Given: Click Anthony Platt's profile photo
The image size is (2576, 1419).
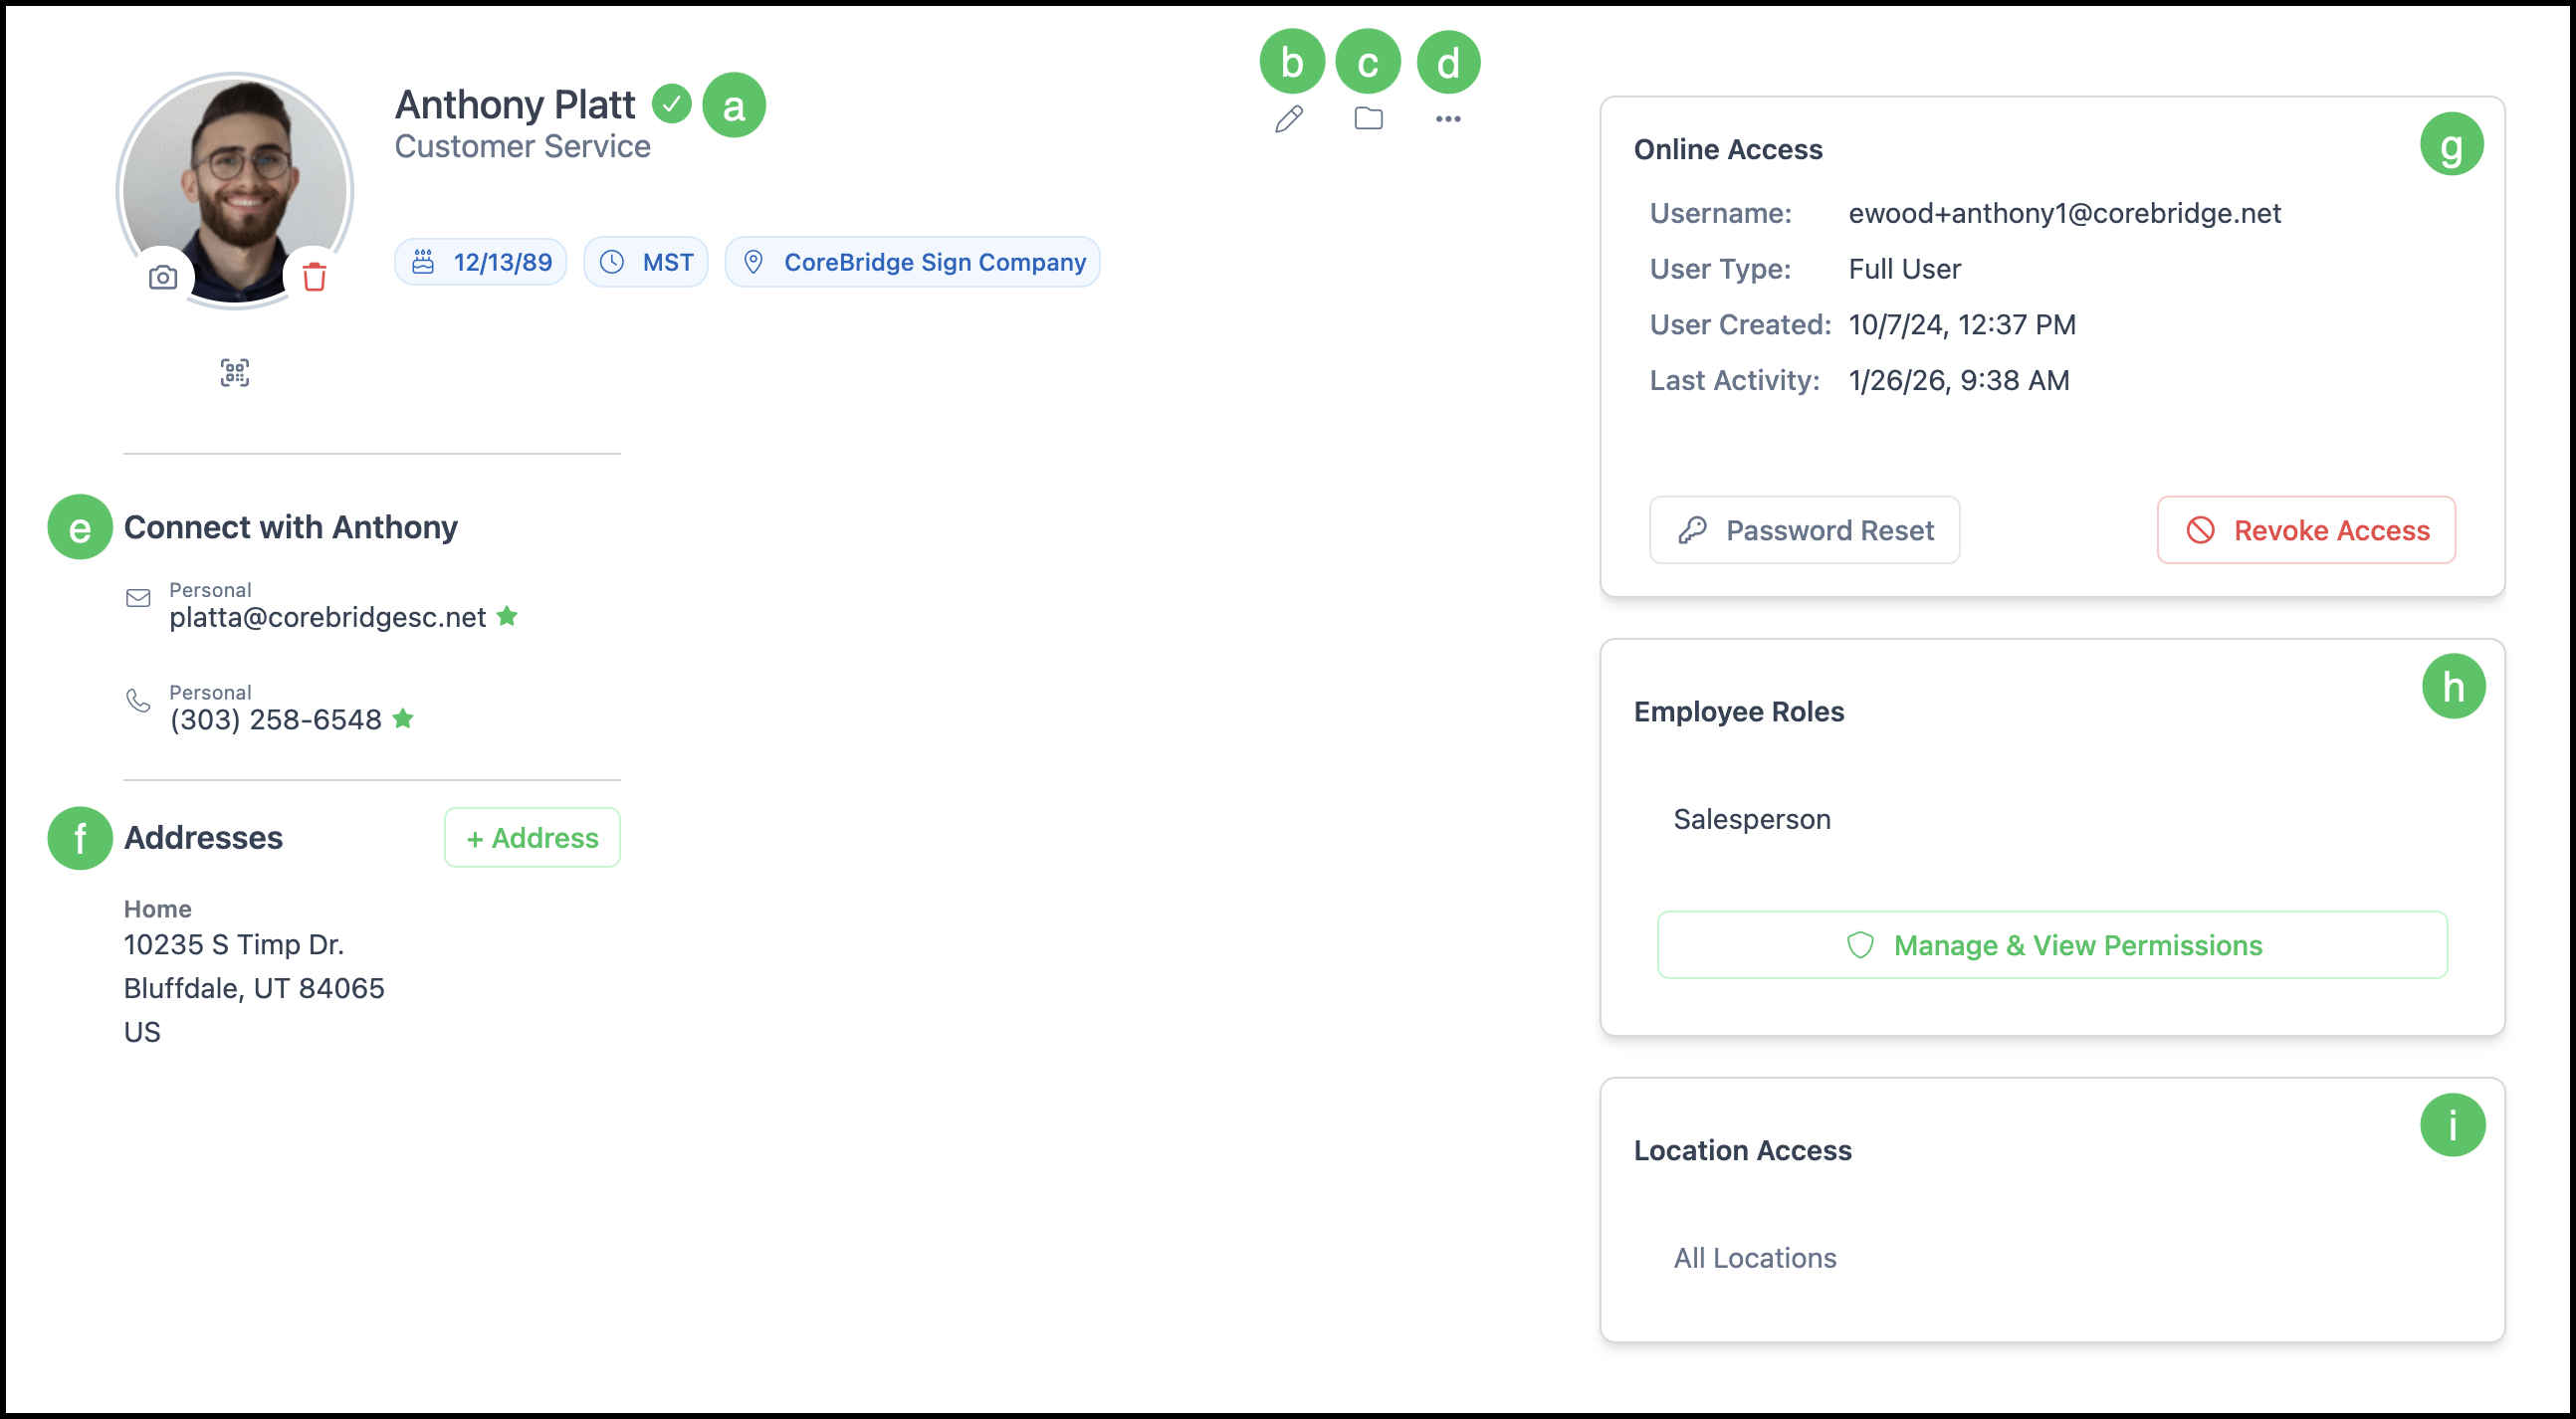Looking at the screenshot, I should point(235,175).
